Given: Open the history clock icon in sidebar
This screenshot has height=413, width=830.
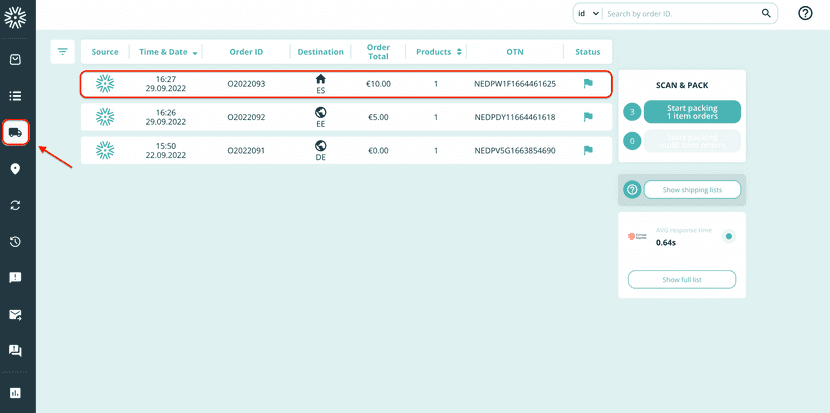Looking at the screenshot, I should click(x=16, y=241).
